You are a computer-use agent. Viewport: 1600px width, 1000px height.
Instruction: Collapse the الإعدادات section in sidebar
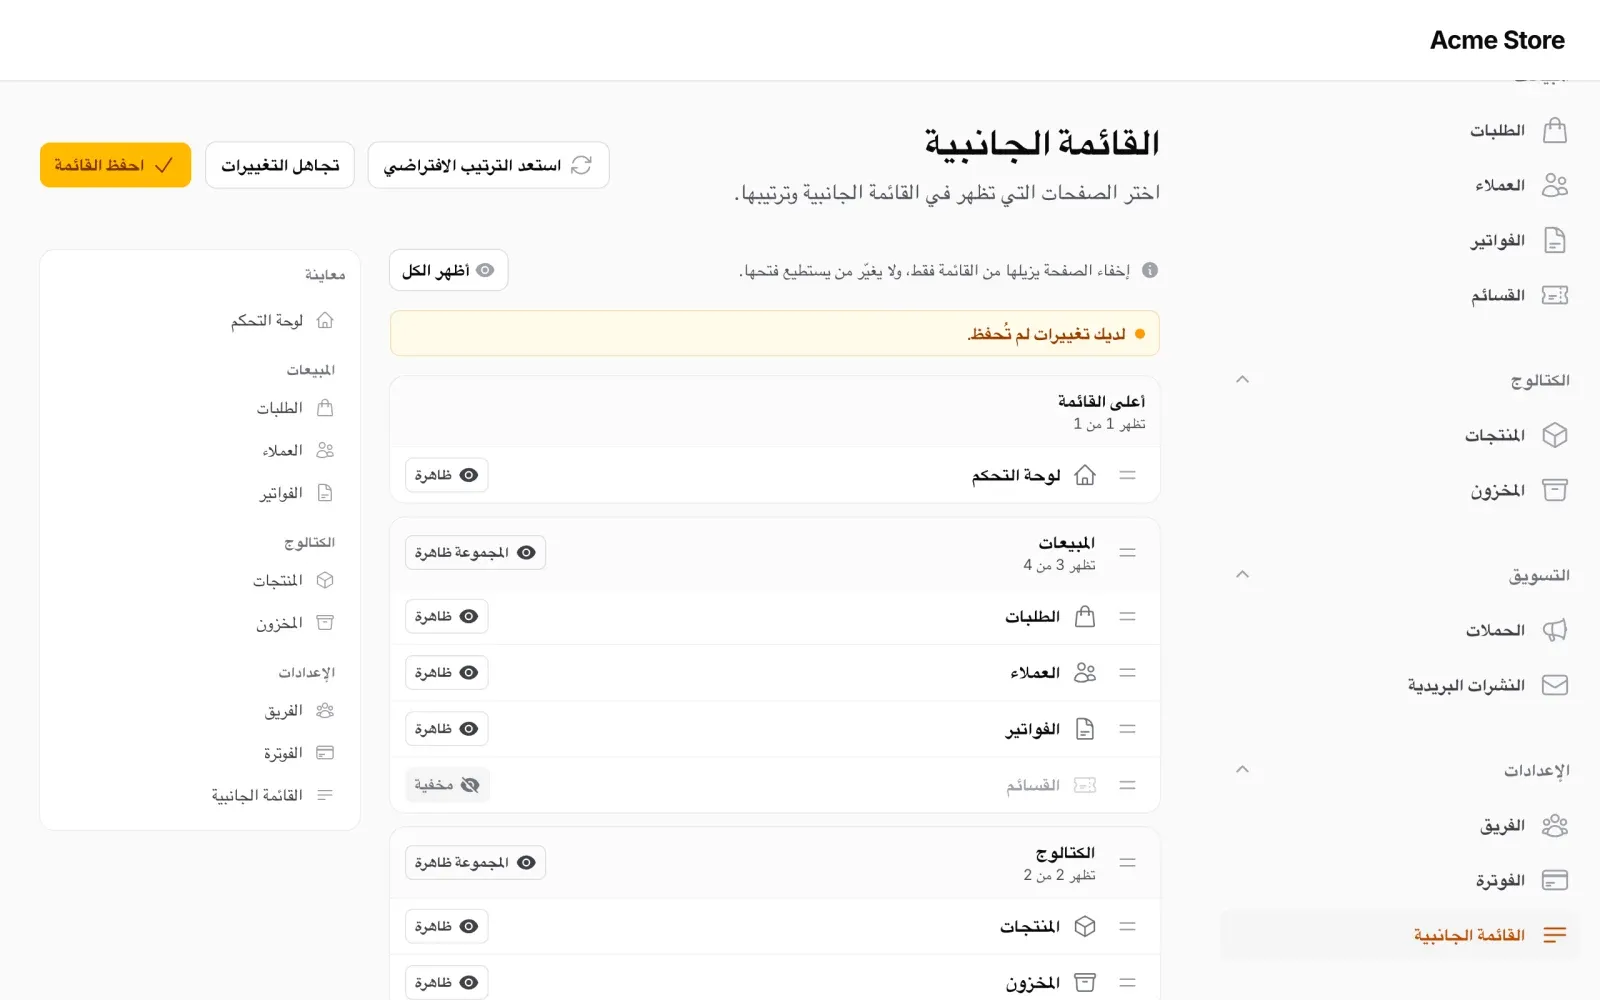pyautogui.click(x=1242, y=769)
